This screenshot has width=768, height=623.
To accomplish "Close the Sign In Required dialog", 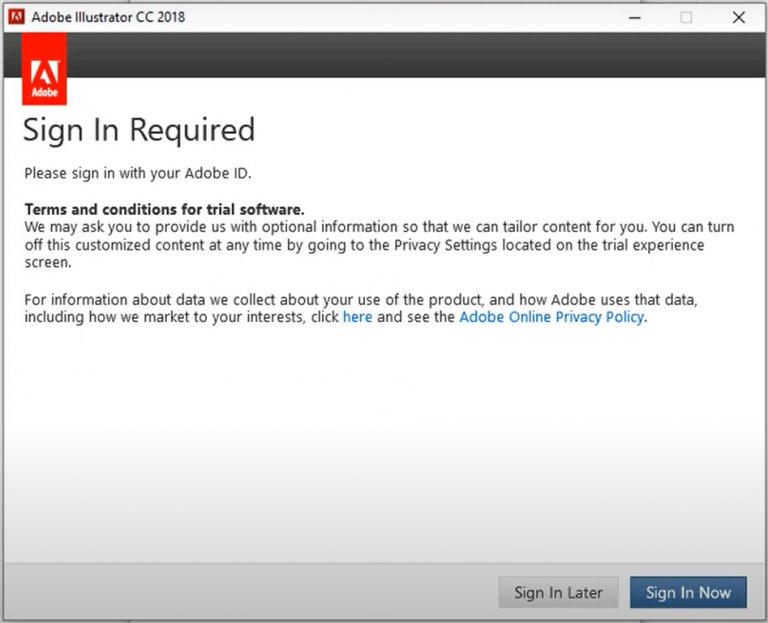I will click(738, 17).
